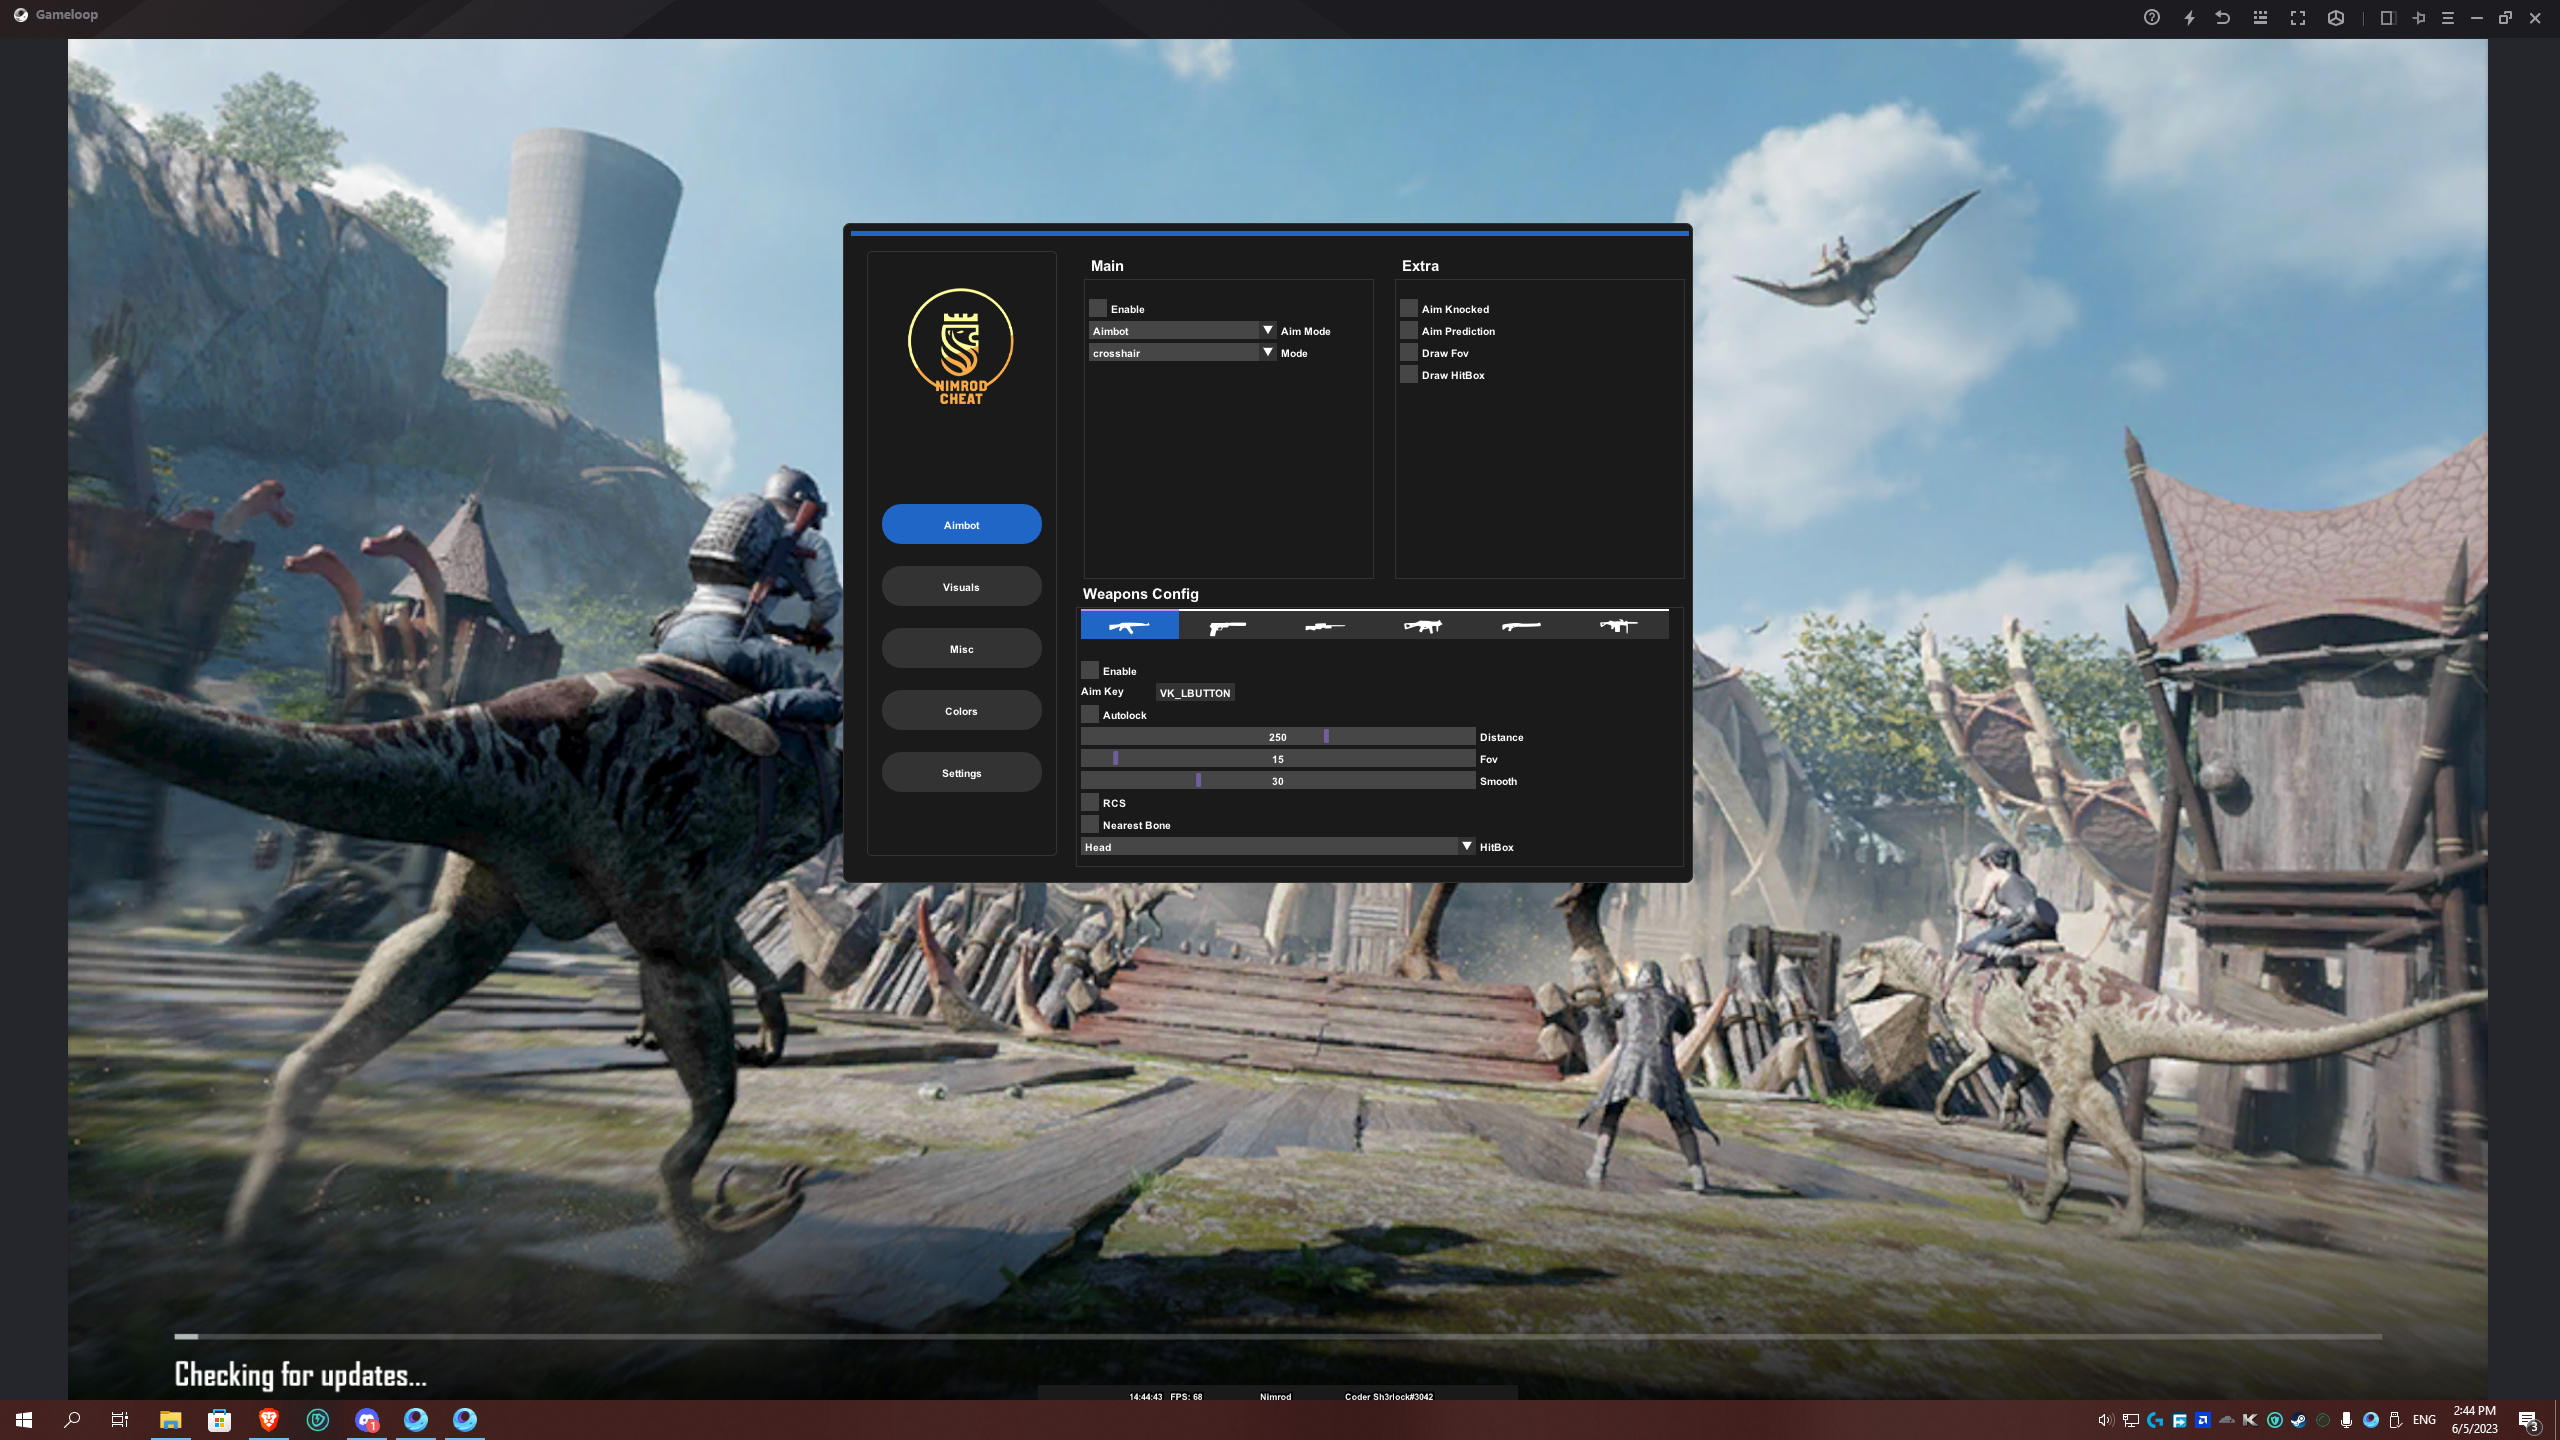This screenshot has height=1440, width=2560.
Task: Click the cube icon in Gameloop title bar
Action: [x=2336, y=17]
